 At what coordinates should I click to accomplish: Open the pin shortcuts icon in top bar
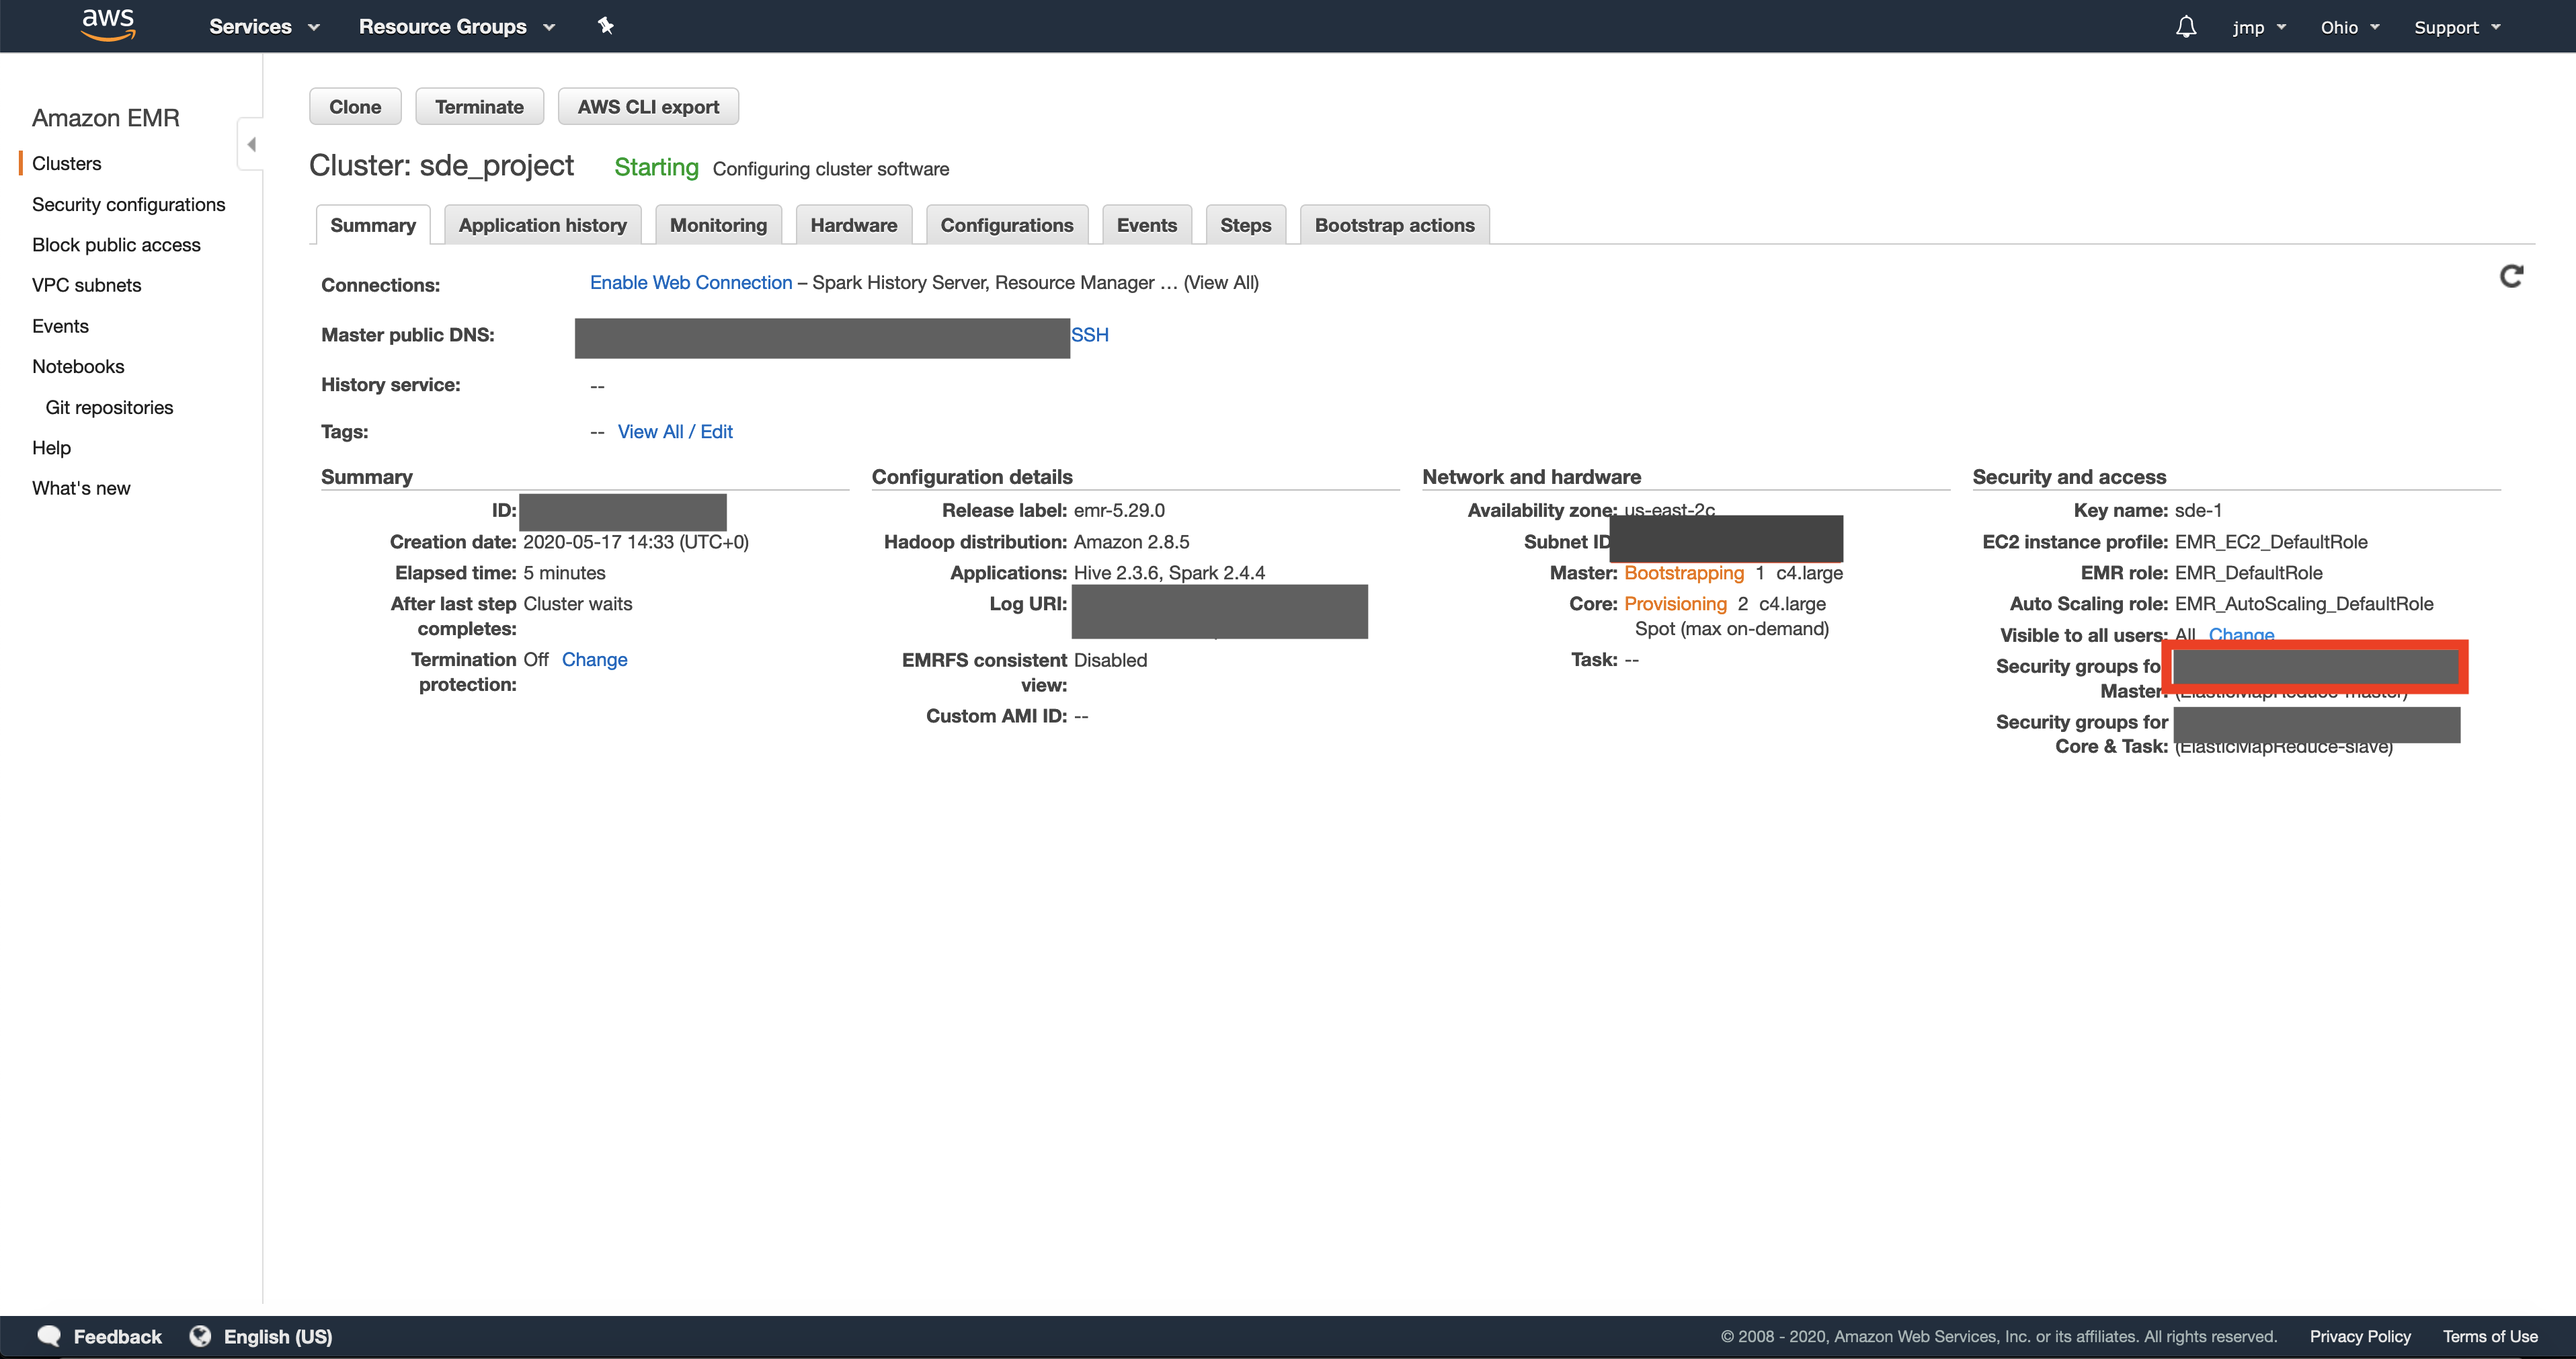click(x=605, y=26)
